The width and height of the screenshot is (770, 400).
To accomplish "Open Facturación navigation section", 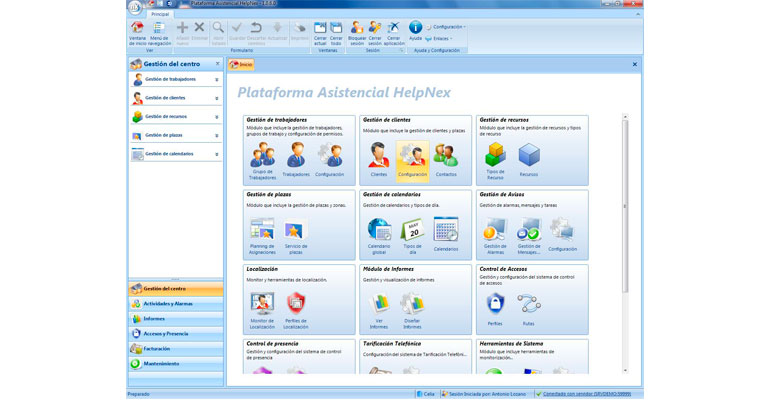I will (176, 348).
